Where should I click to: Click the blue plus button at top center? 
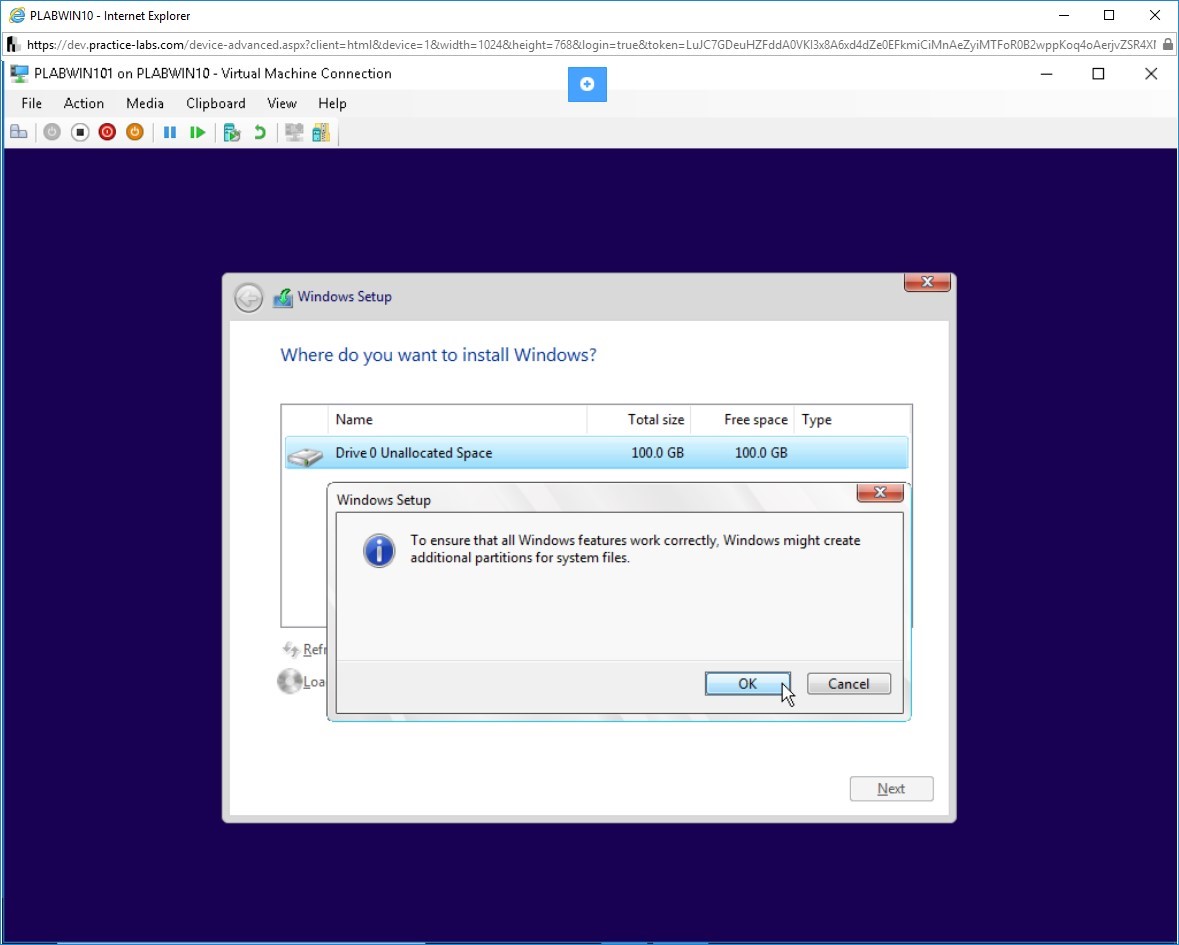pyautogui.click(x=587, y=84)
